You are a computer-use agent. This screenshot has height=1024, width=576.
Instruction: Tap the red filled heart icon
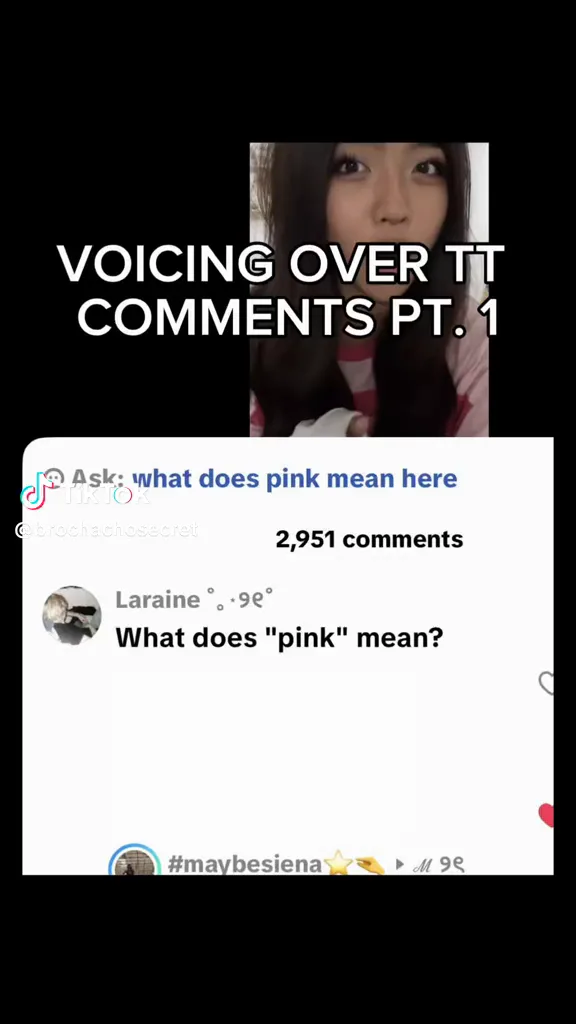[x=546, y=815]
